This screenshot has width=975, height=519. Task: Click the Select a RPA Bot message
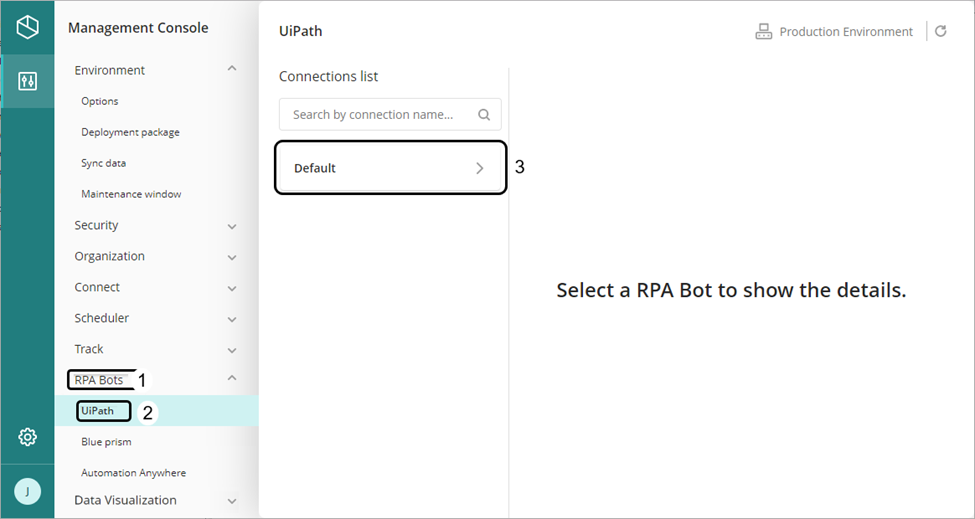[731, 290]
